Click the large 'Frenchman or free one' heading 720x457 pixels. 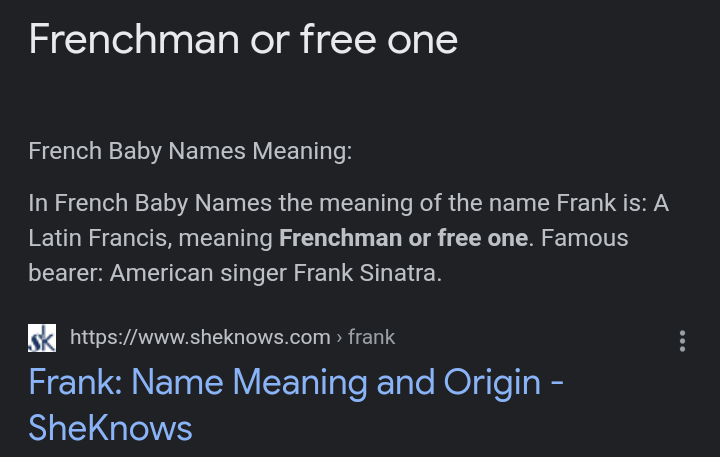pyautogui.click(x=243, y=40)
